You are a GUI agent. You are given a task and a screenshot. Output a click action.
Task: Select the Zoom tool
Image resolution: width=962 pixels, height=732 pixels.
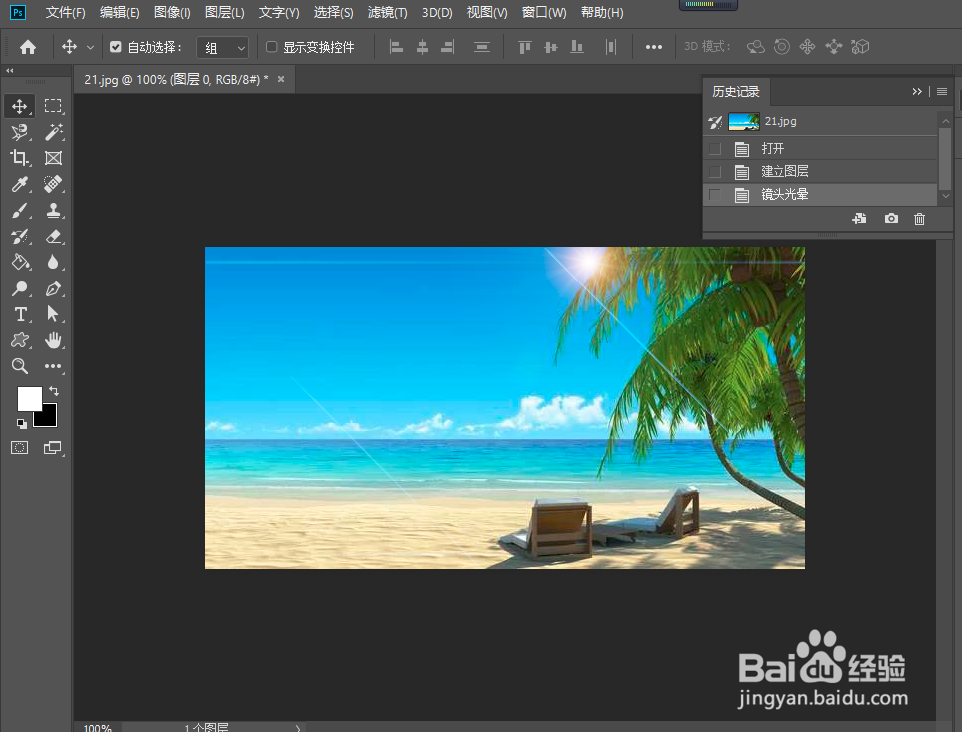coord(19,366)
